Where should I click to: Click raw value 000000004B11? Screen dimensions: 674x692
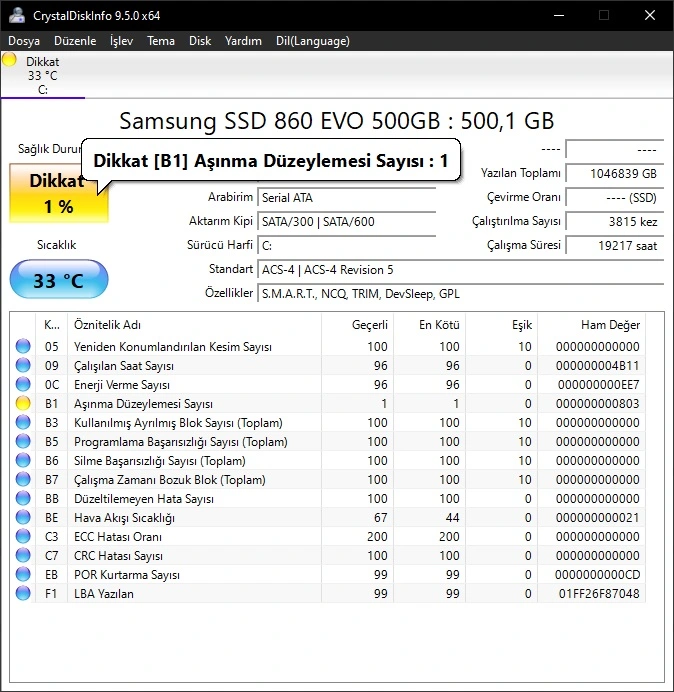click(598, 365)
